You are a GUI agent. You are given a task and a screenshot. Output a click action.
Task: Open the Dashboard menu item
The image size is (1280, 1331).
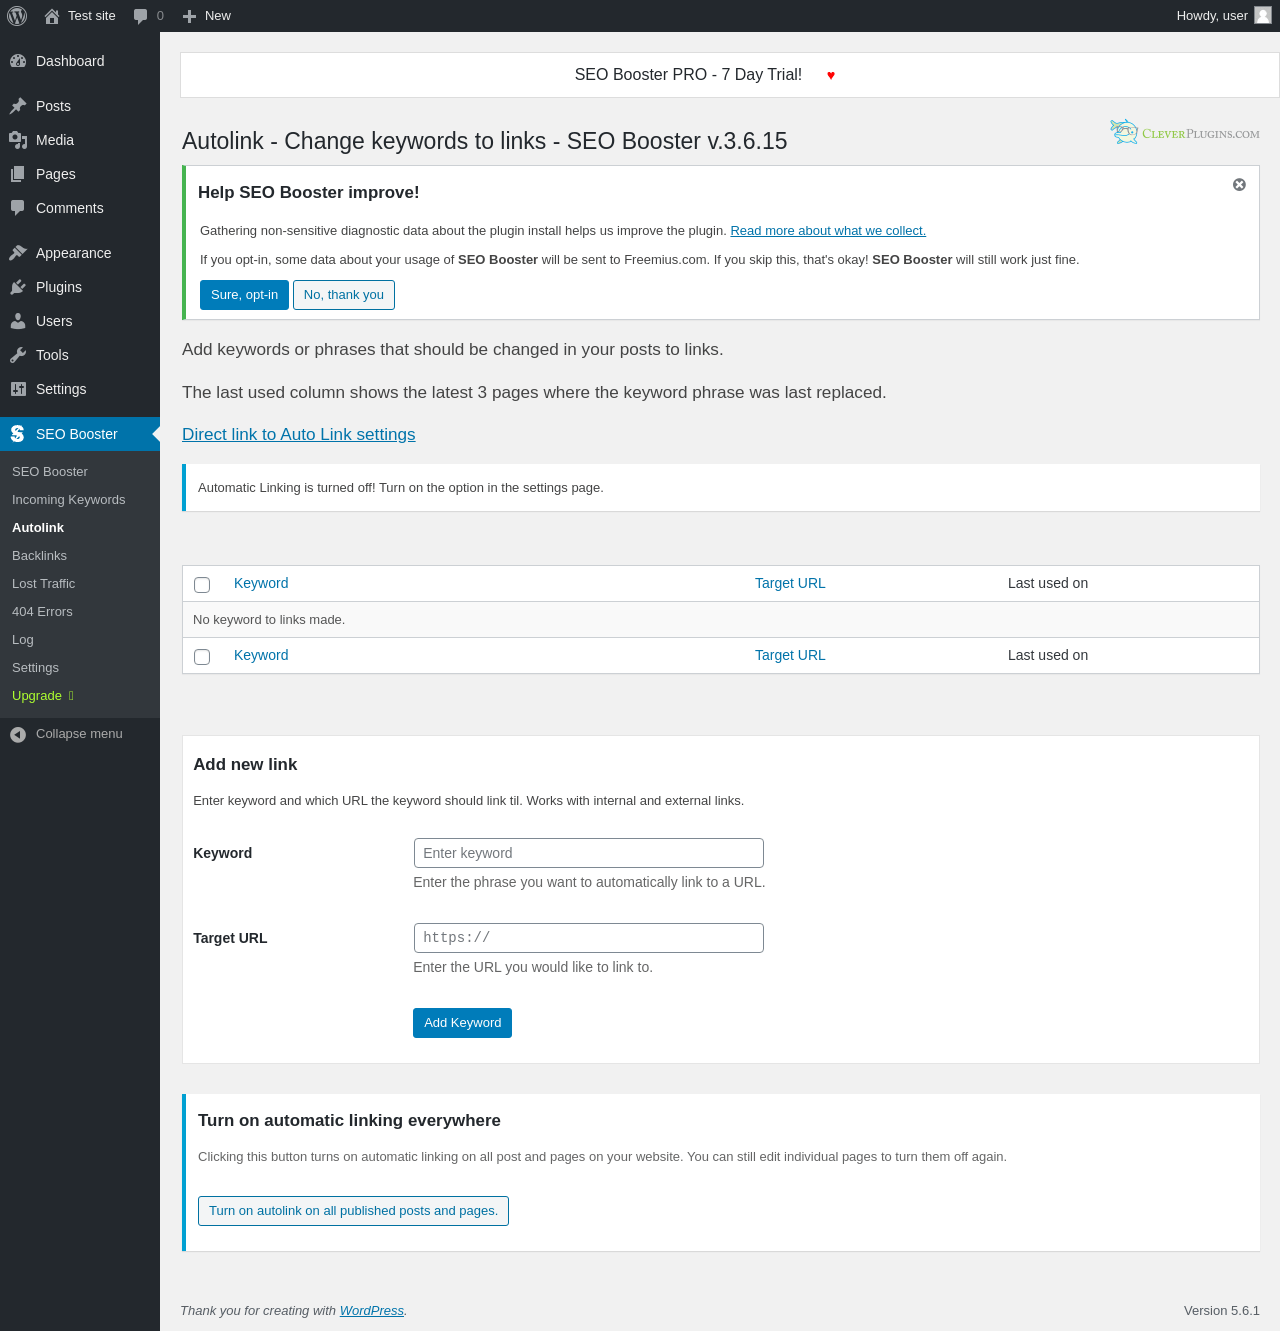tap(80, 61)
